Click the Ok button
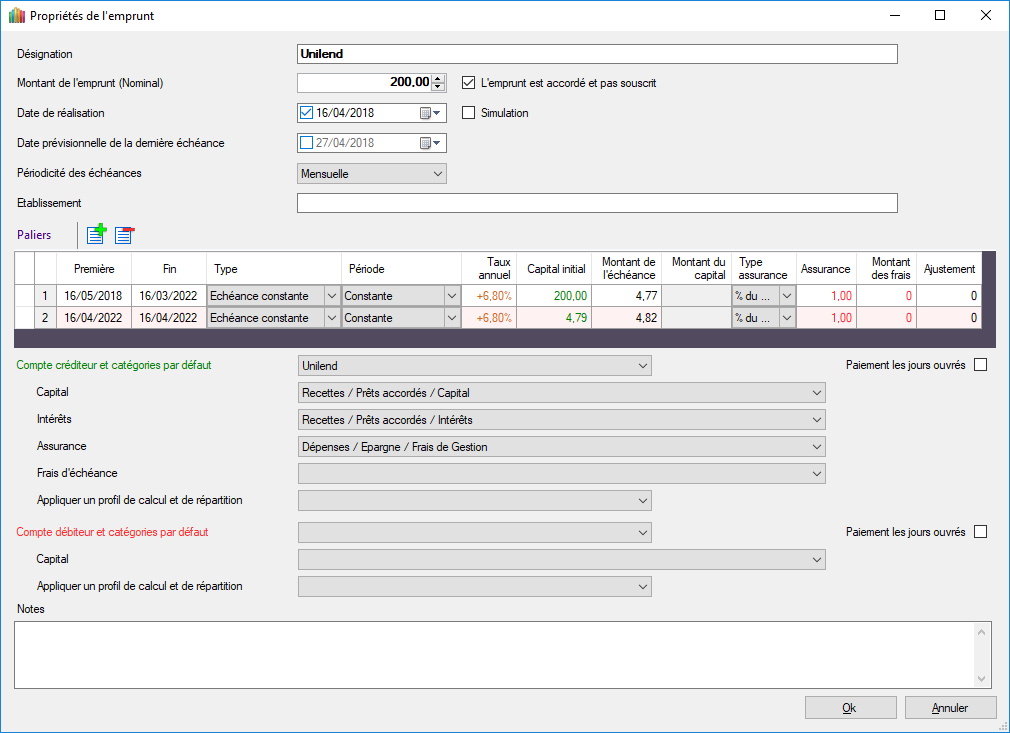The width and height of the screenshot is (1010, 733). (x=850, y=708)
